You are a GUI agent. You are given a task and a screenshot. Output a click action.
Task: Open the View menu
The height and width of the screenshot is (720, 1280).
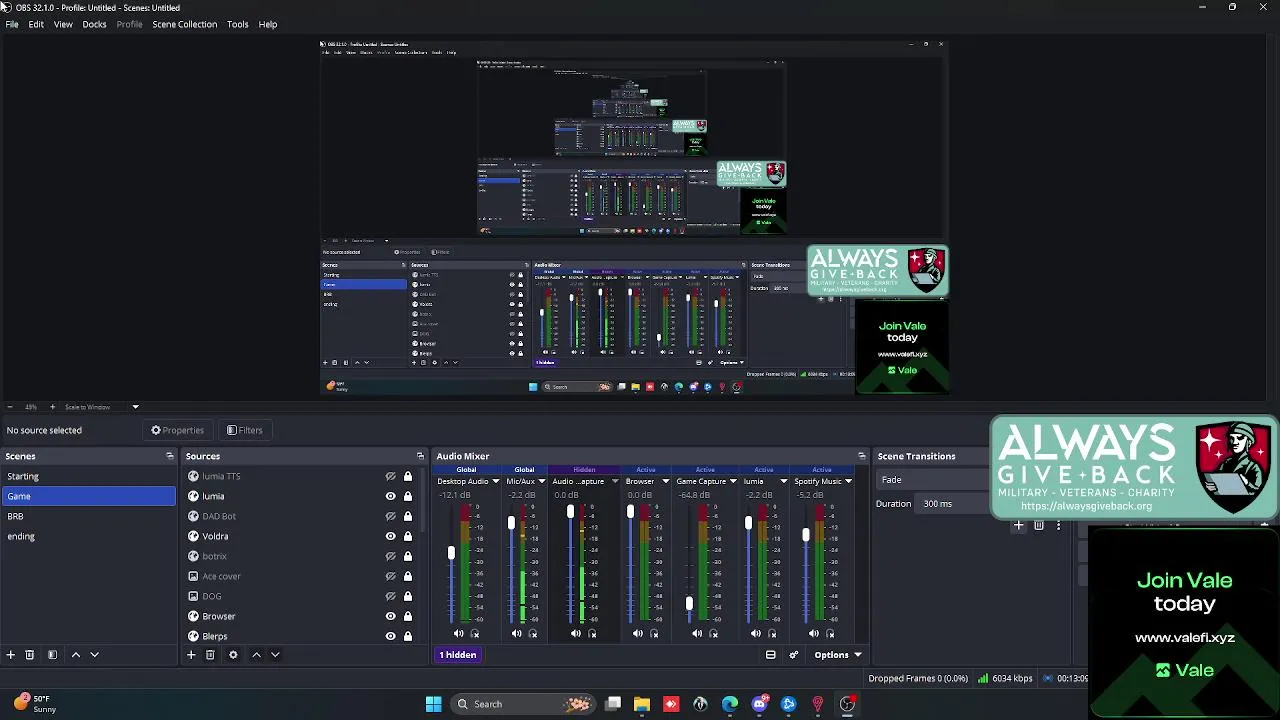[x=63, y=24]
